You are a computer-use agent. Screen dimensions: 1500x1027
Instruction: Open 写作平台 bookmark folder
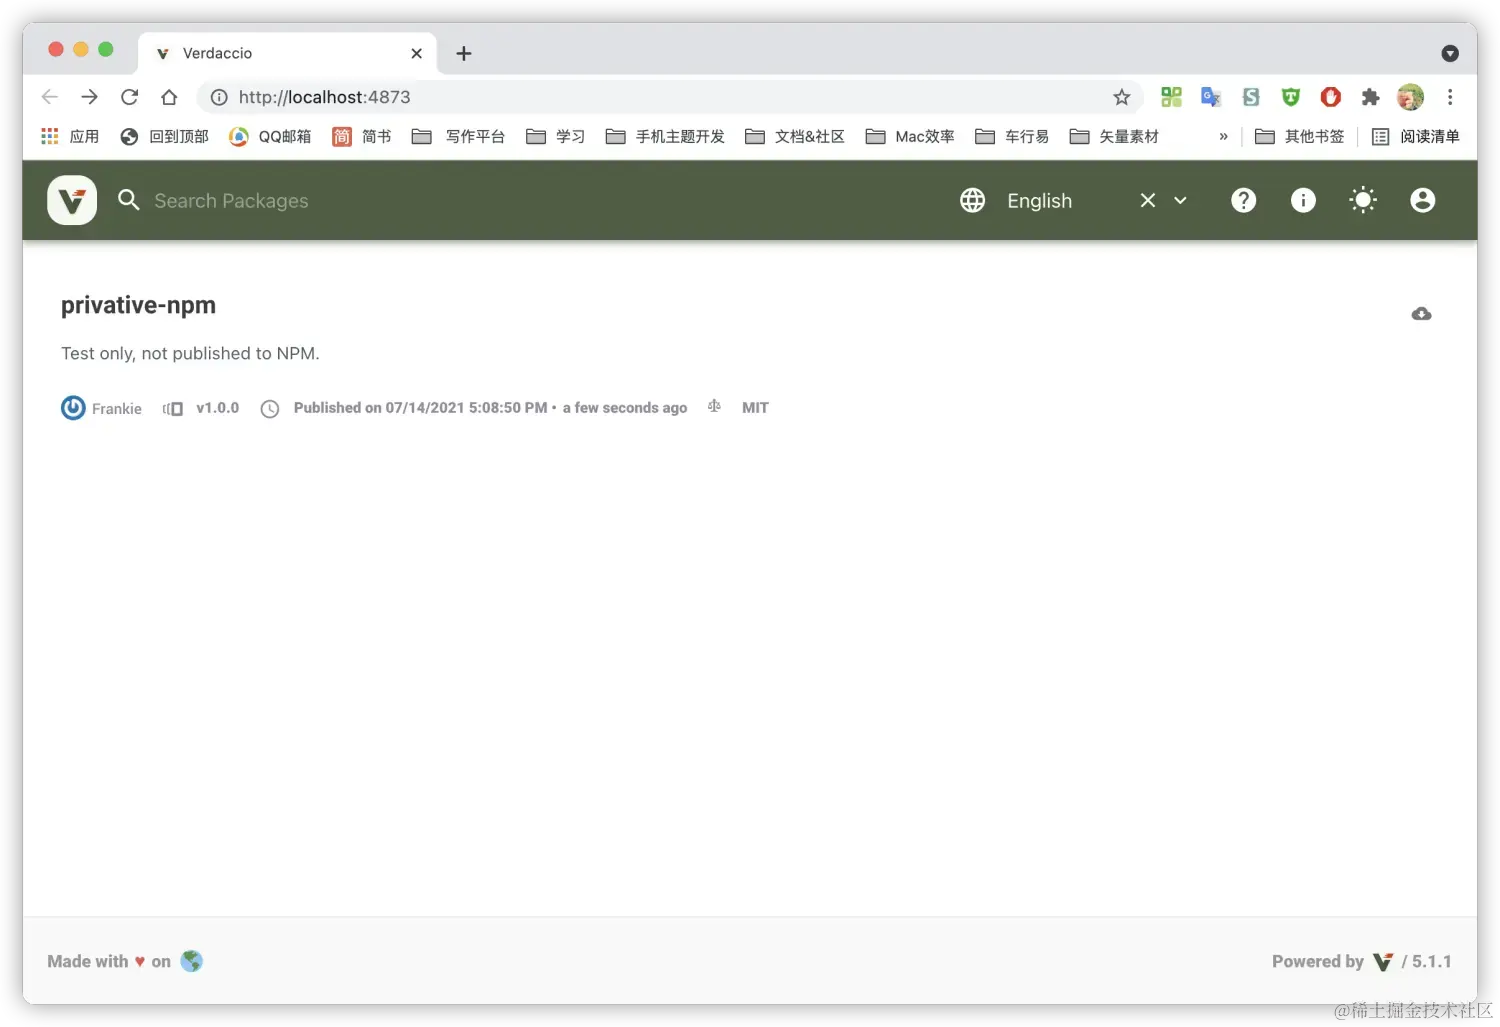(x=458, y=136)
